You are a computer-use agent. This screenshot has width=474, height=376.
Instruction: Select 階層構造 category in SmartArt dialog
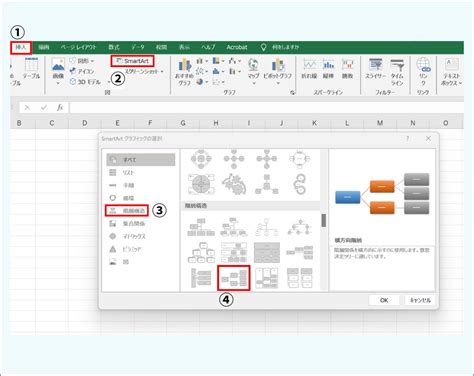pyautogui.click(x=127, y=211)
